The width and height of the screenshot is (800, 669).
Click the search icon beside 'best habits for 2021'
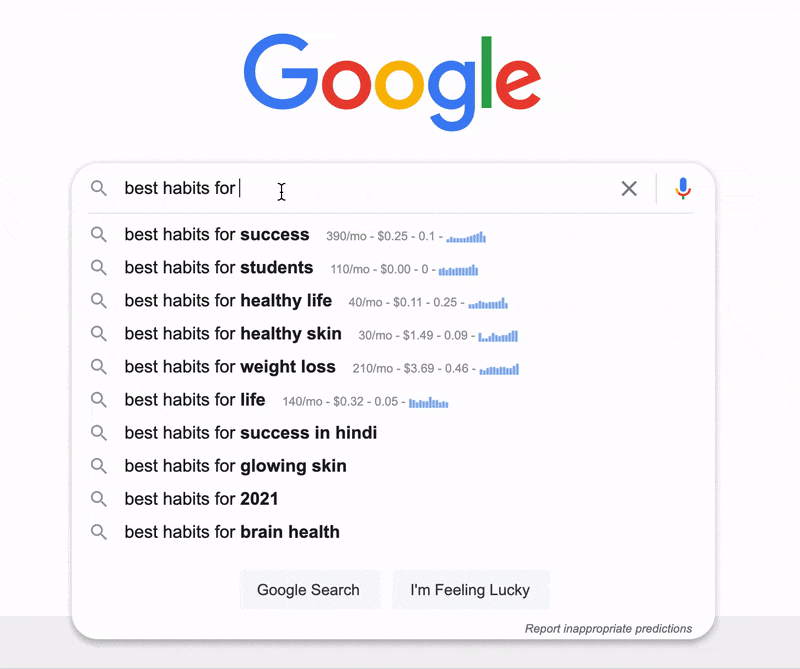pyautogui.click(x=98, y=499)
